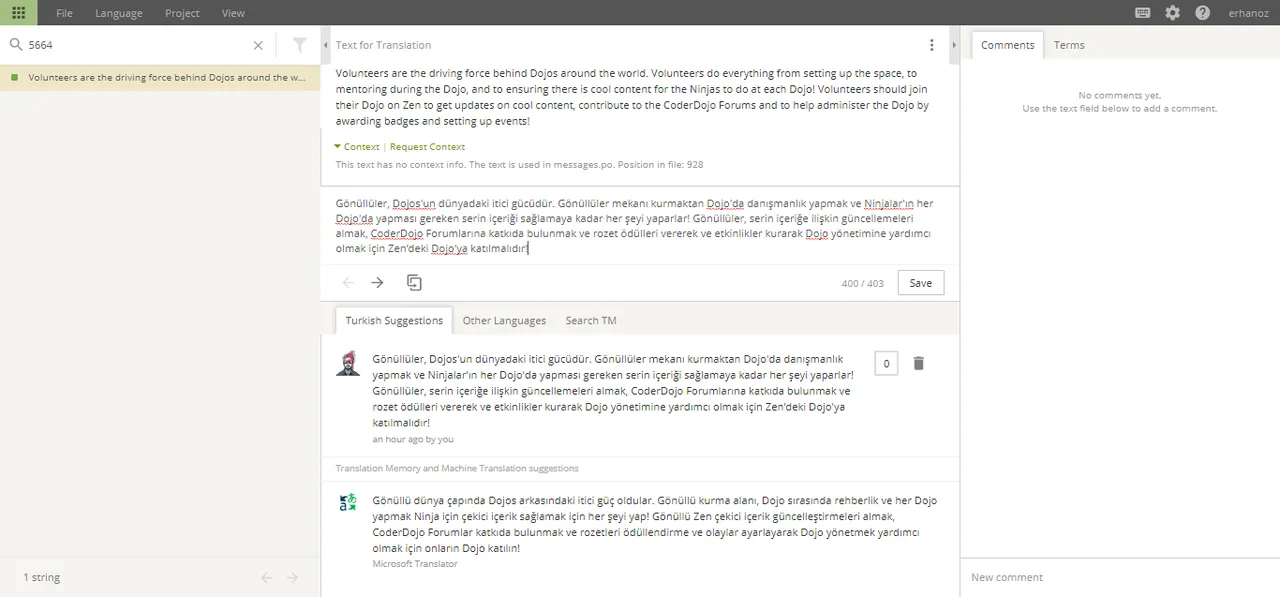1280x597 pixels.
Task: Click the 'No comments yet.' message
Action: click(x=1120, y=96)
